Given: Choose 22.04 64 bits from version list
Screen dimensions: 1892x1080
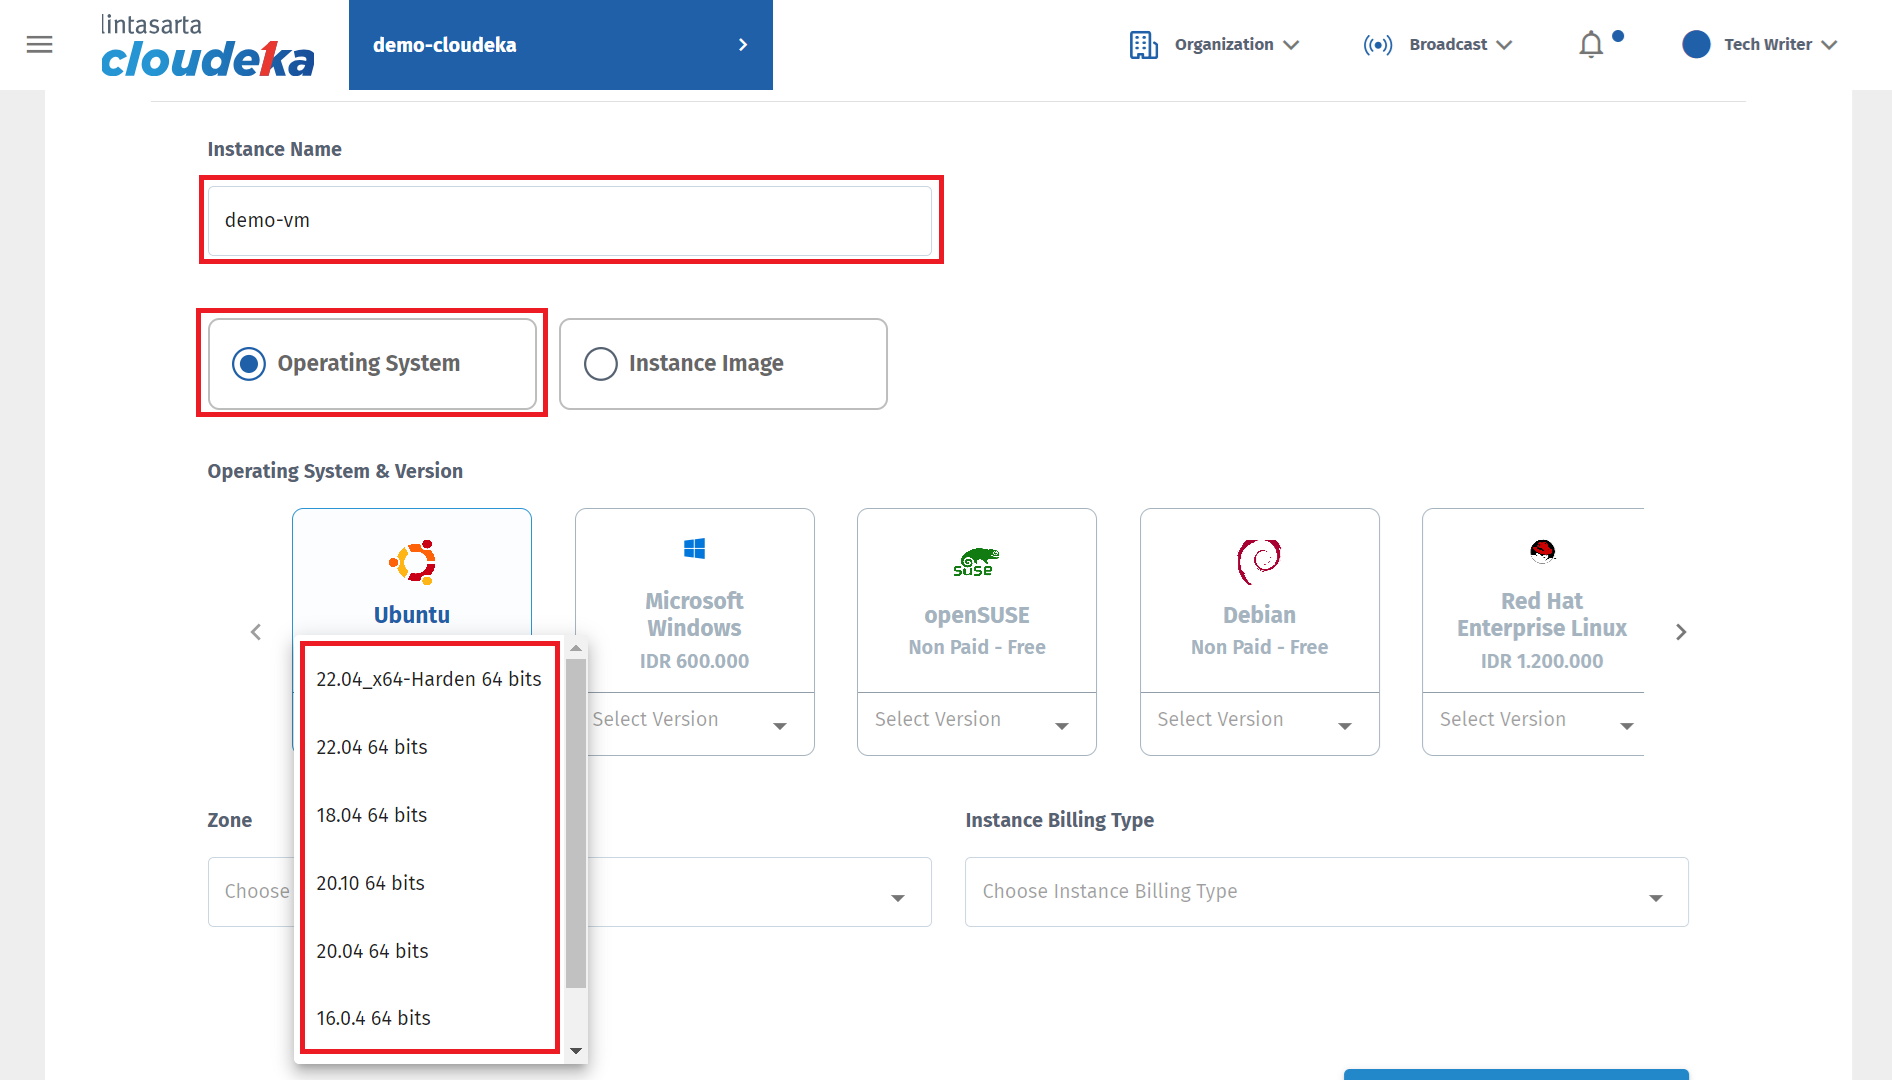Looking at the screenshot, I should (x=372, y=747).
